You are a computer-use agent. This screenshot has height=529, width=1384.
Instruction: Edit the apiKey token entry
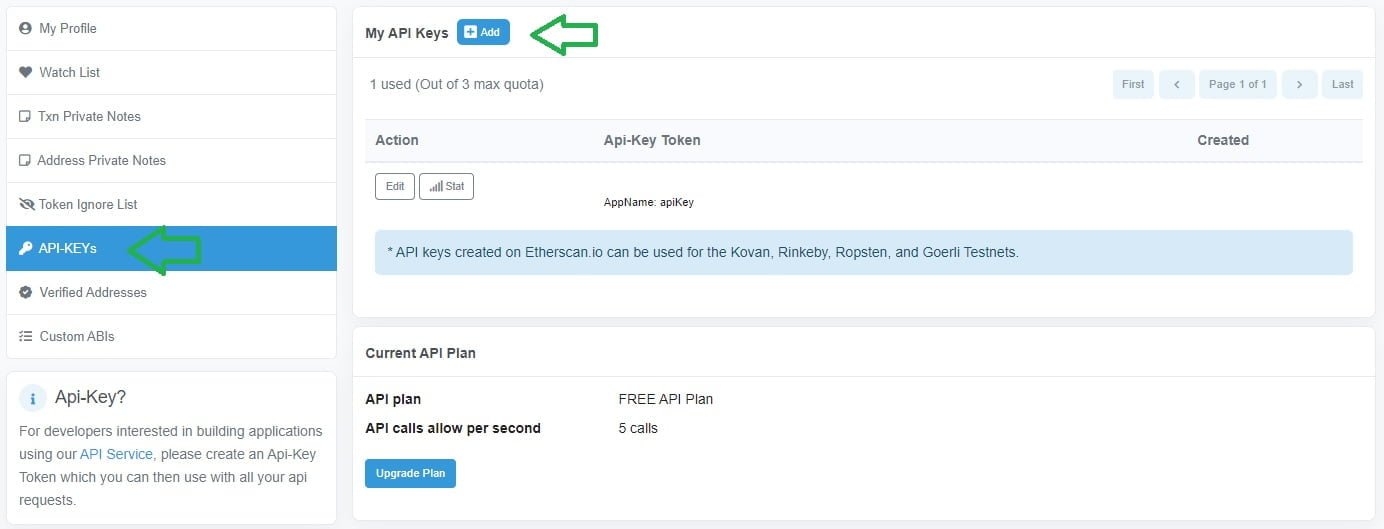395,186
